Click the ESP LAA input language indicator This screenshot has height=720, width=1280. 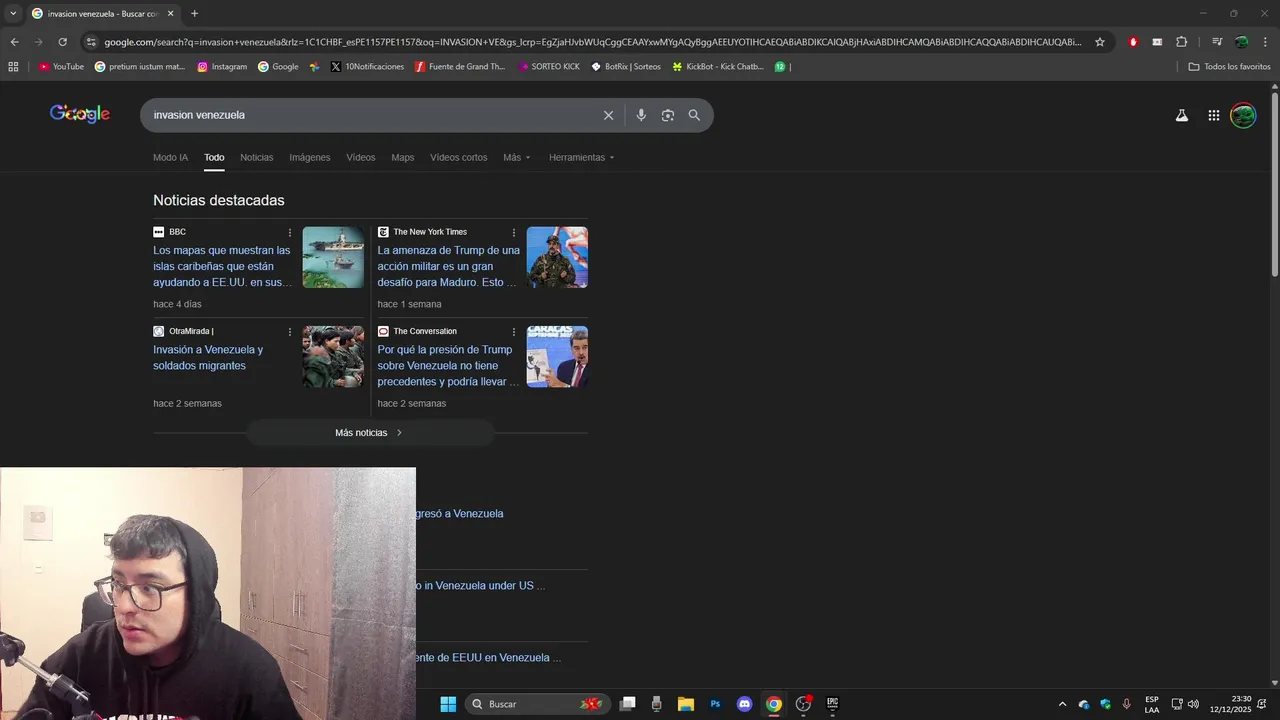pos(1152,704)
